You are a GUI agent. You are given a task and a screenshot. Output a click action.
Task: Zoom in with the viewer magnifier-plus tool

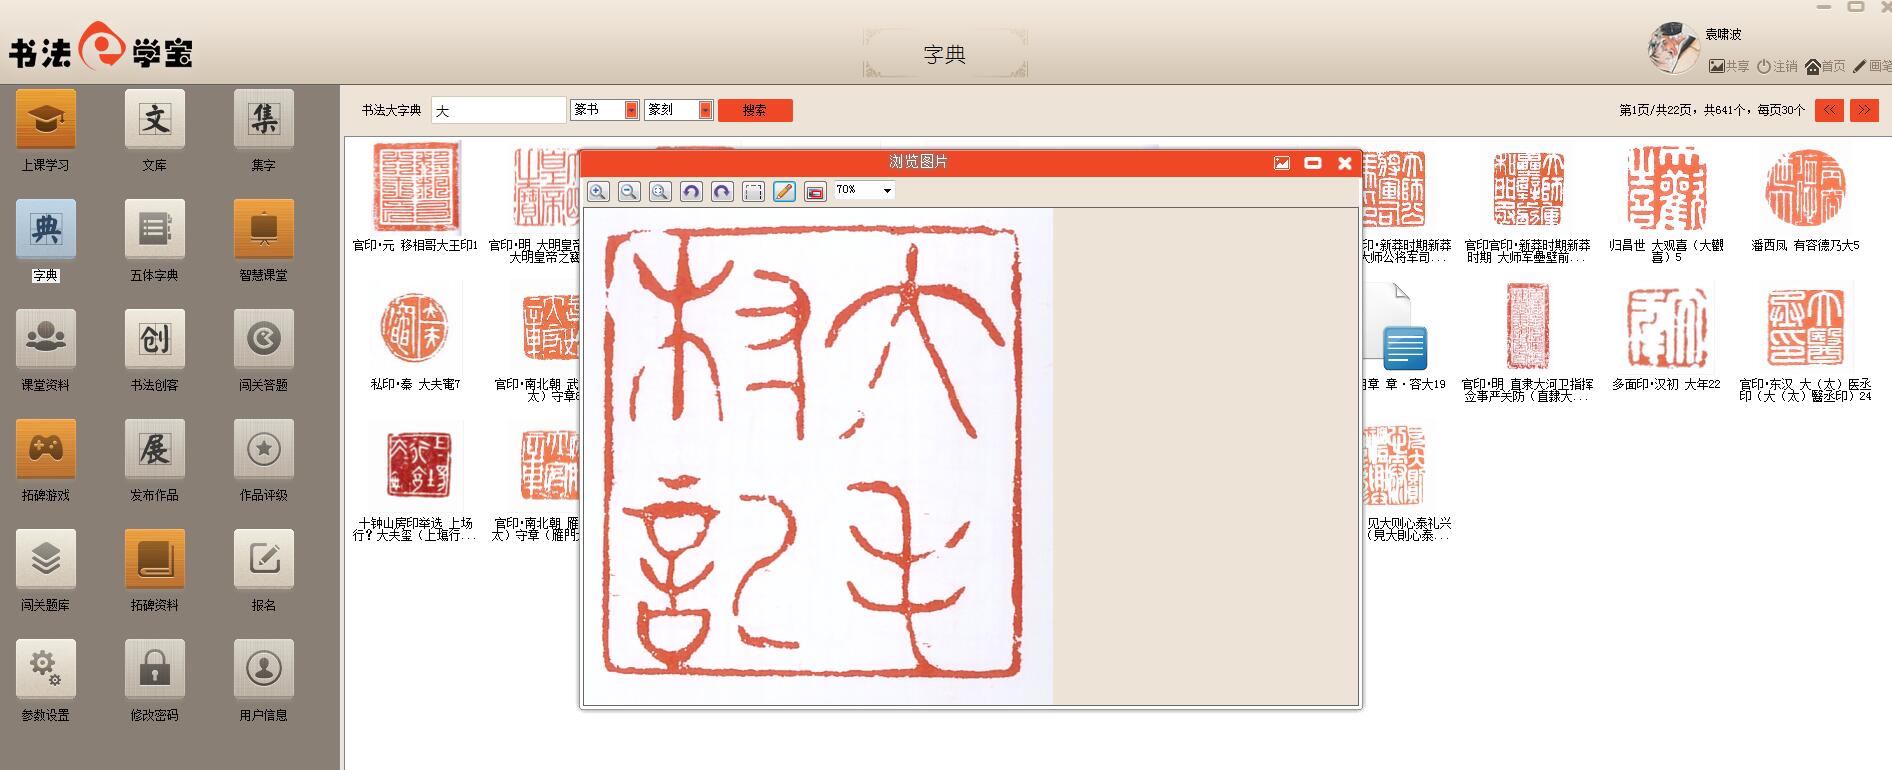point(598,192)
